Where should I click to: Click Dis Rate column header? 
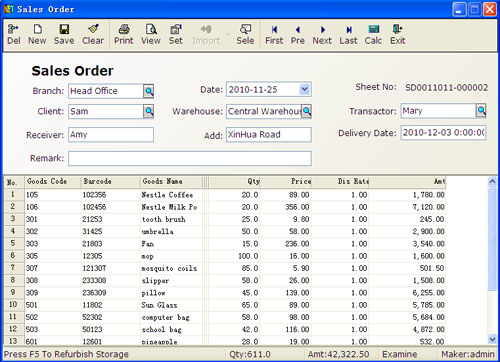pyautogui.click(x=340, y=182)
